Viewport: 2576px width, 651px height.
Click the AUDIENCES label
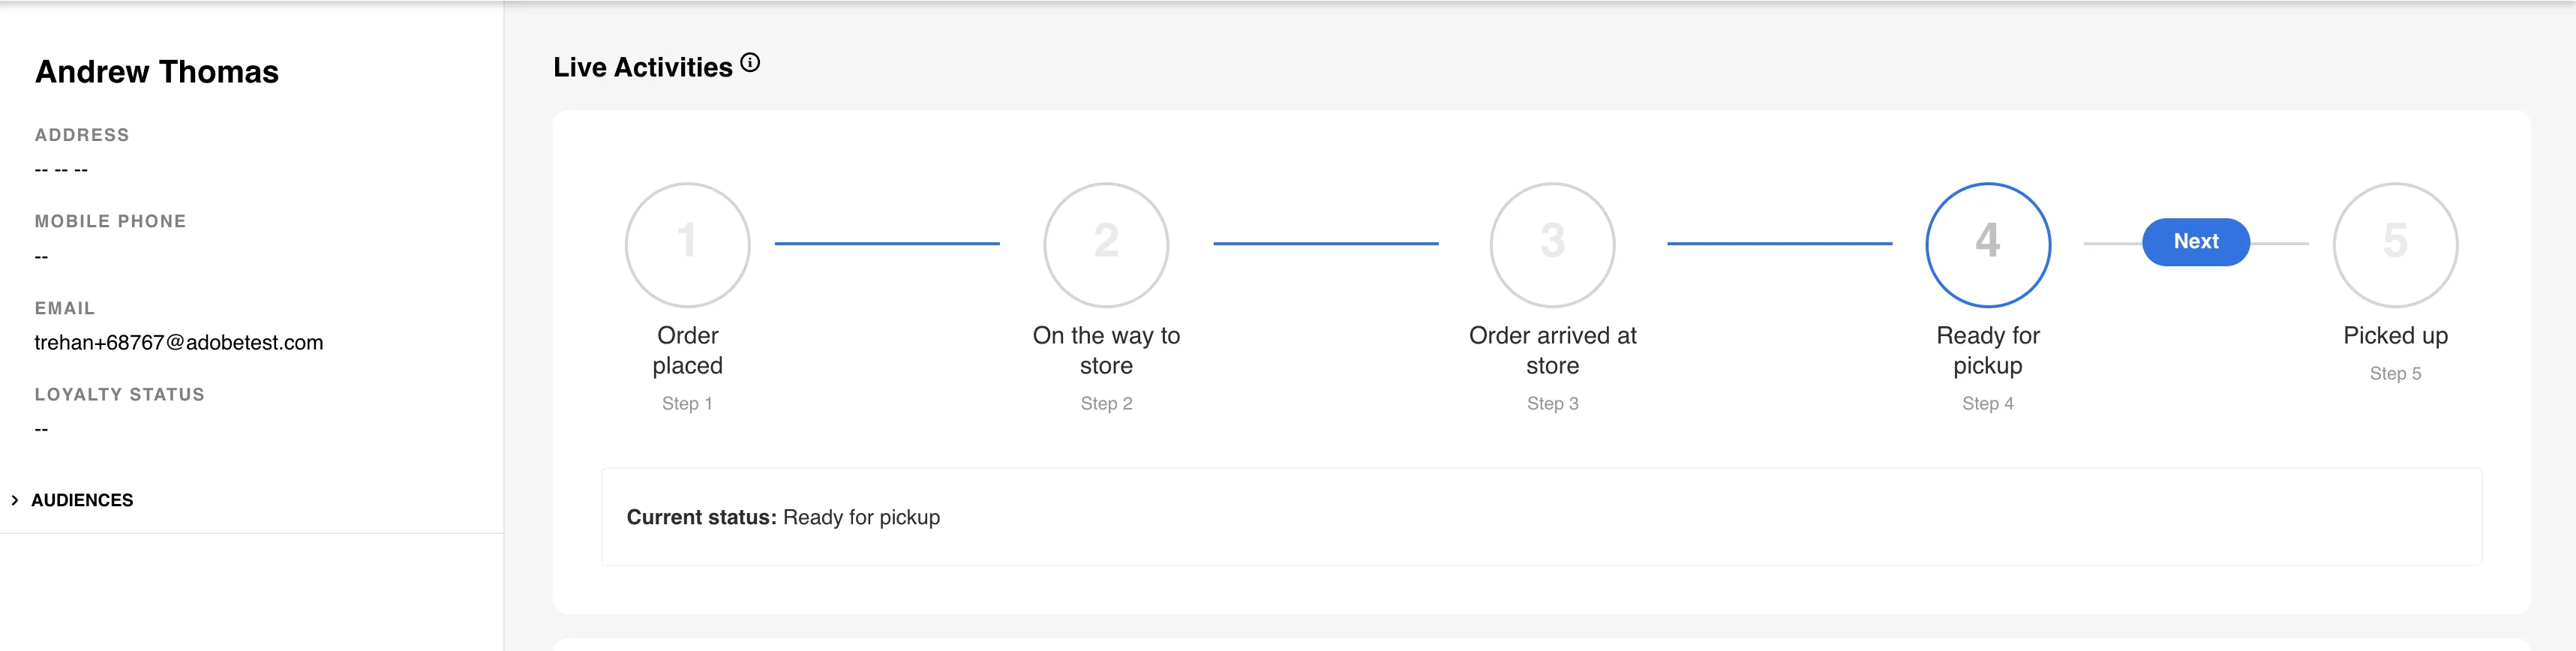point(82,500)
